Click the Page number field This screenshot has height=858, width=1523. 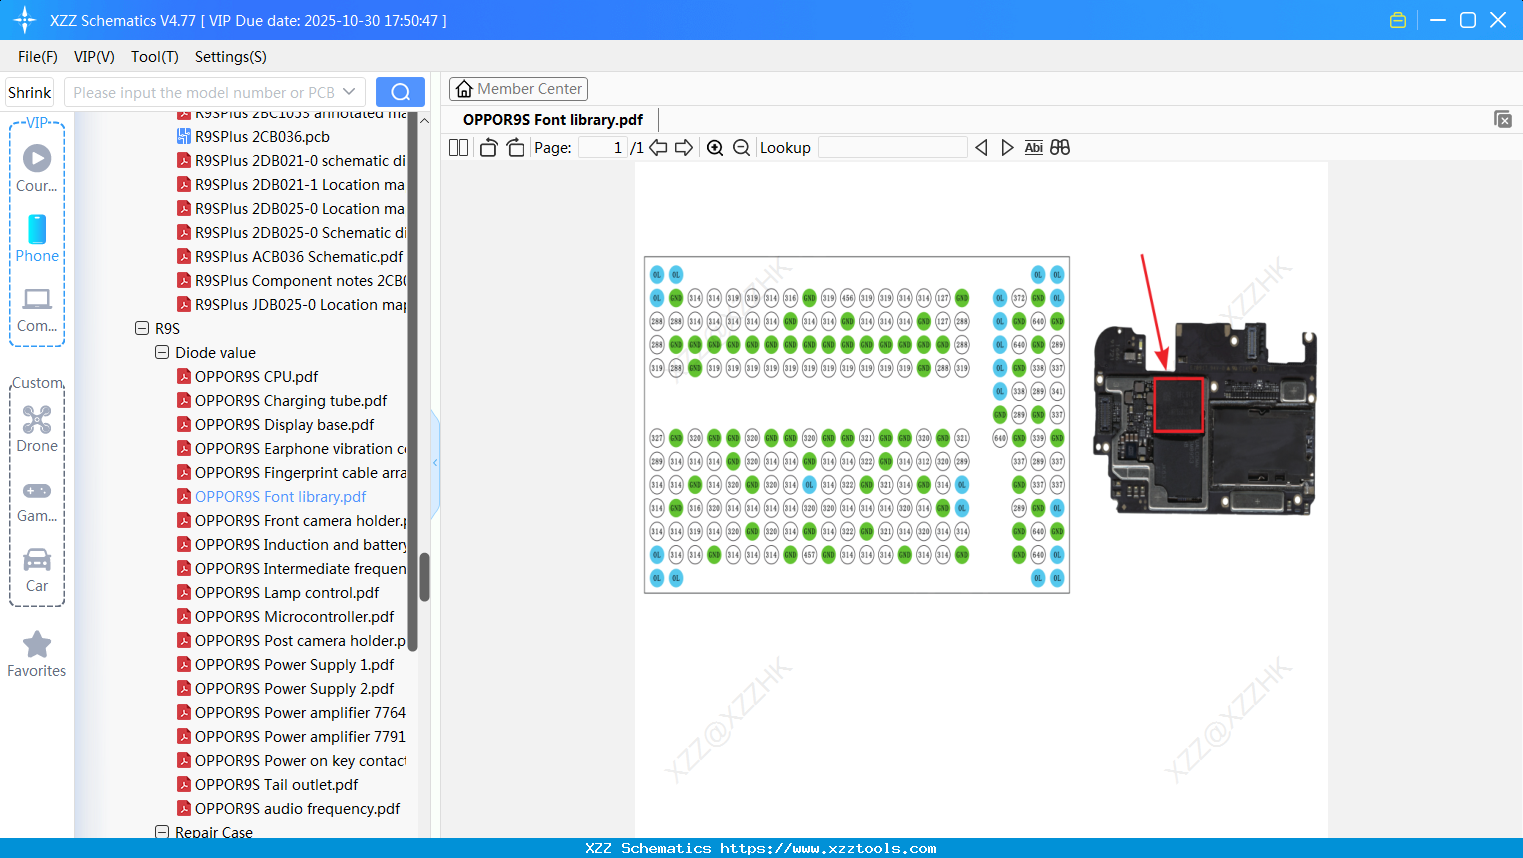(x=603, y=148)
